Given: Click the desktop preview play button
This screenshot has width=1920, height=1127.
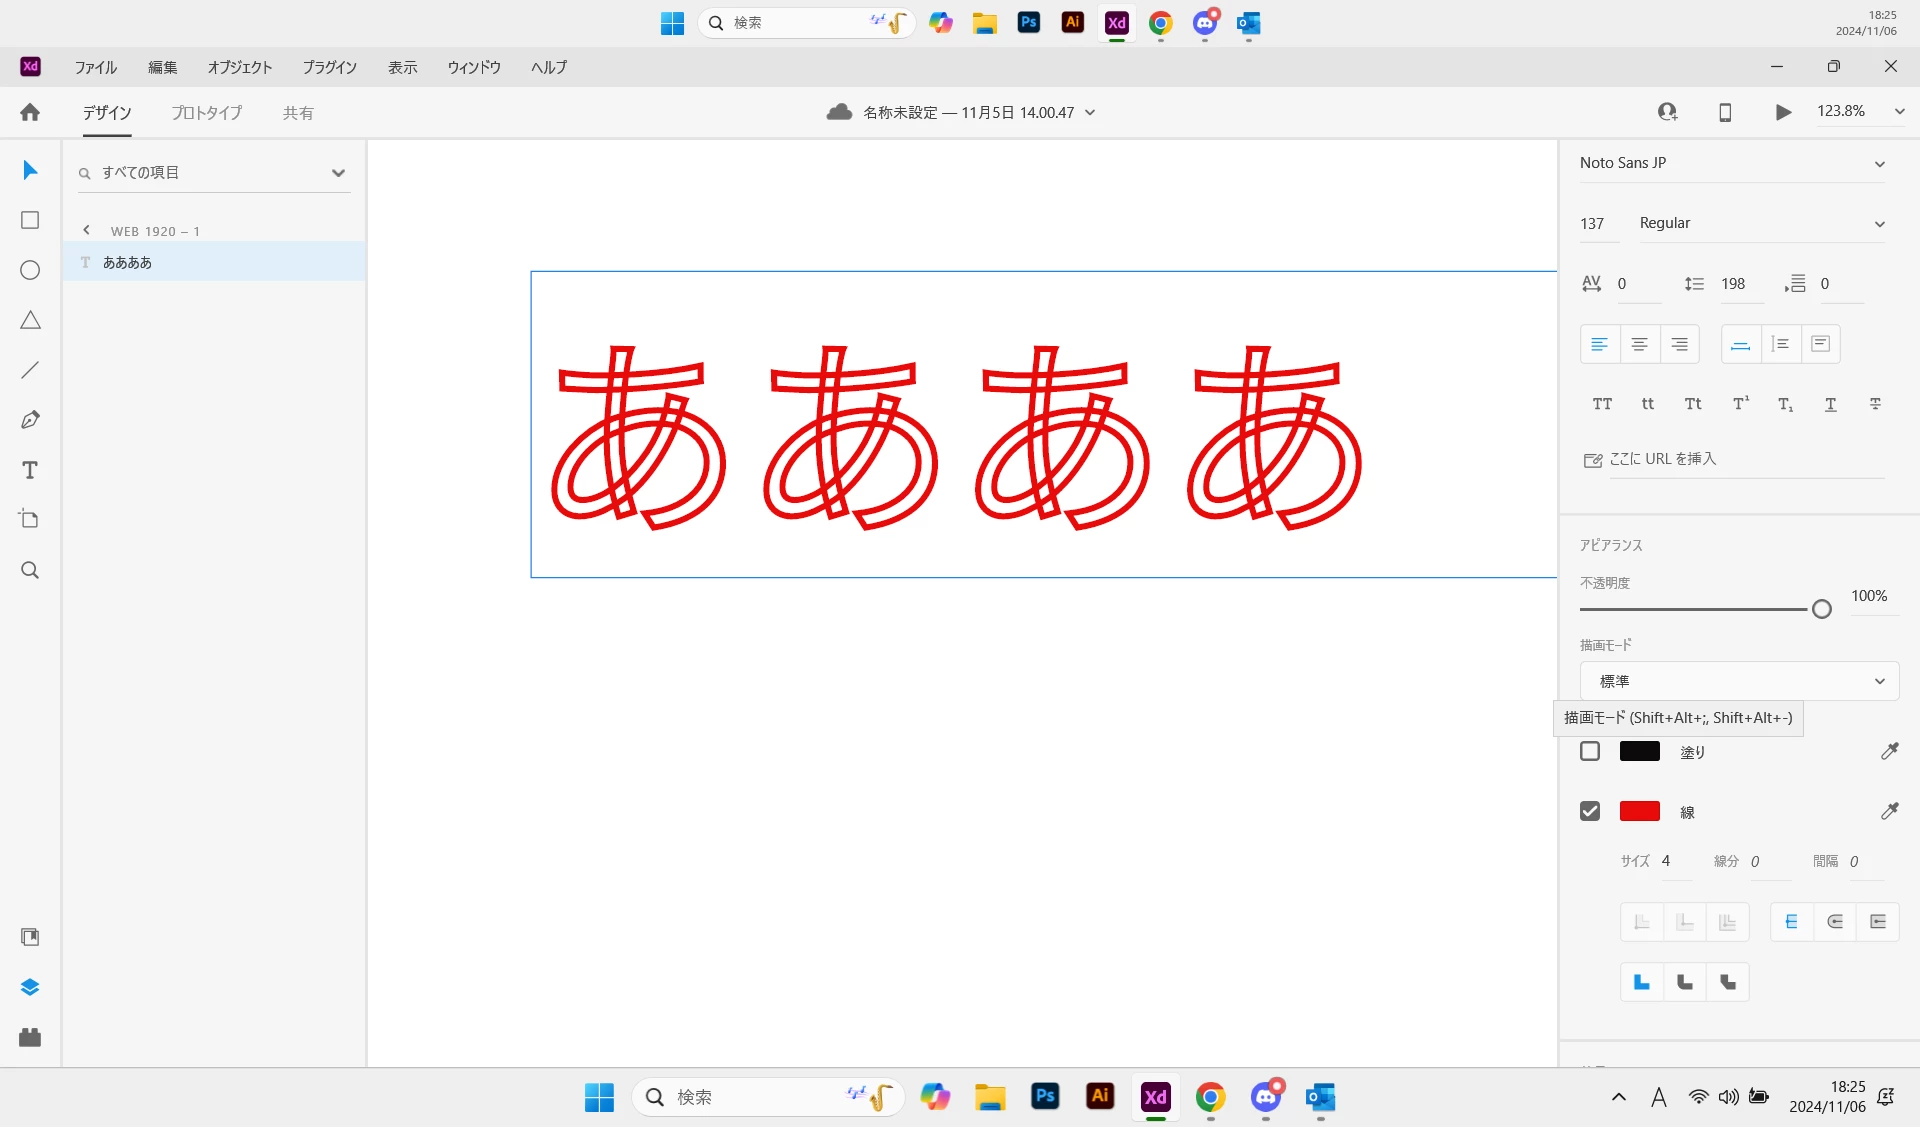Looking at the screenshot, I should [x=1783, y=112].
